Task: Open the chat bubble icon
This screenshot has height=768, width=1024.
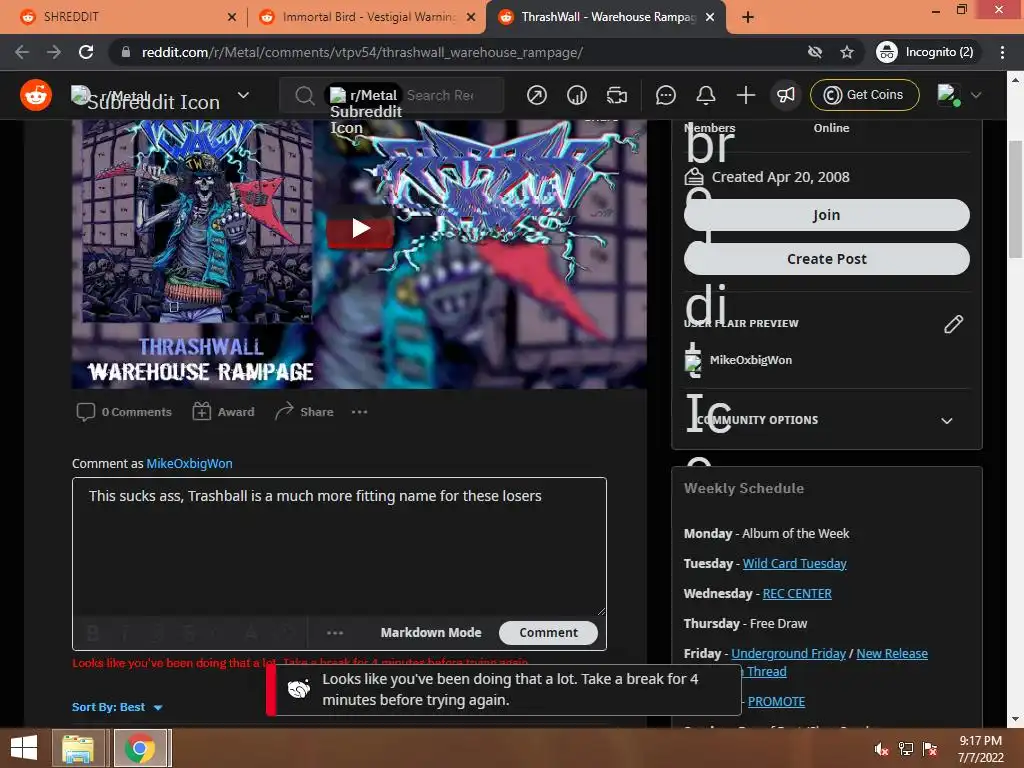Action: 665,95
